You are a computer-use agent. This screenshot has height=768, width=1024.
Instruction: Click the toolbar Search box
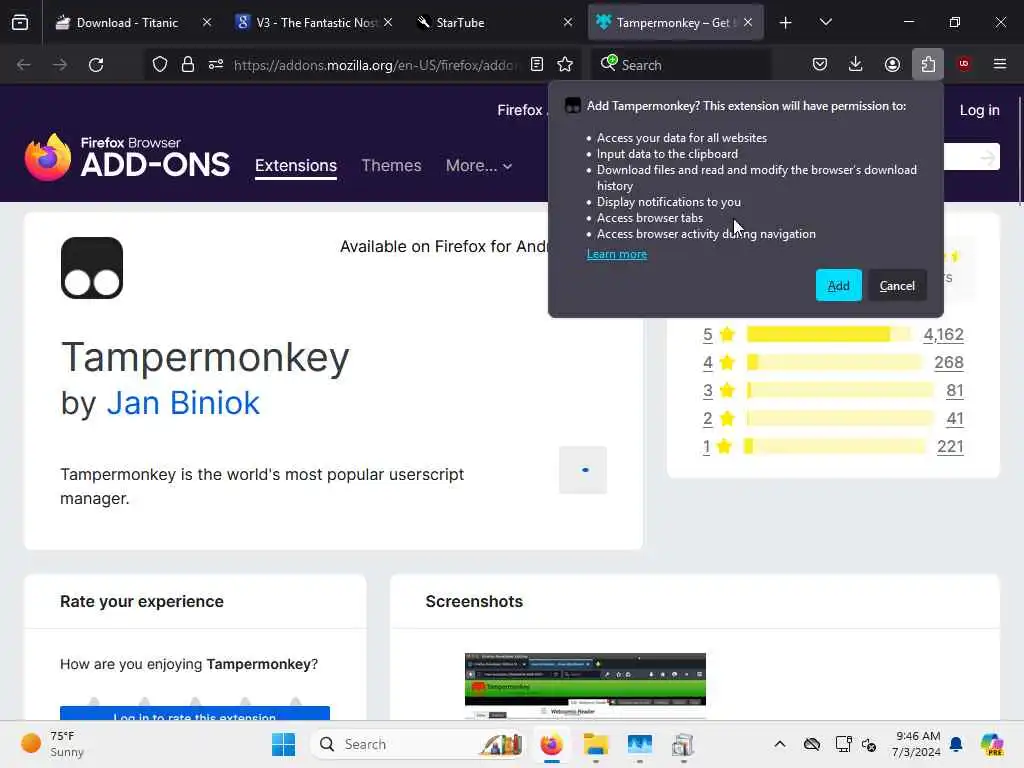680,65
